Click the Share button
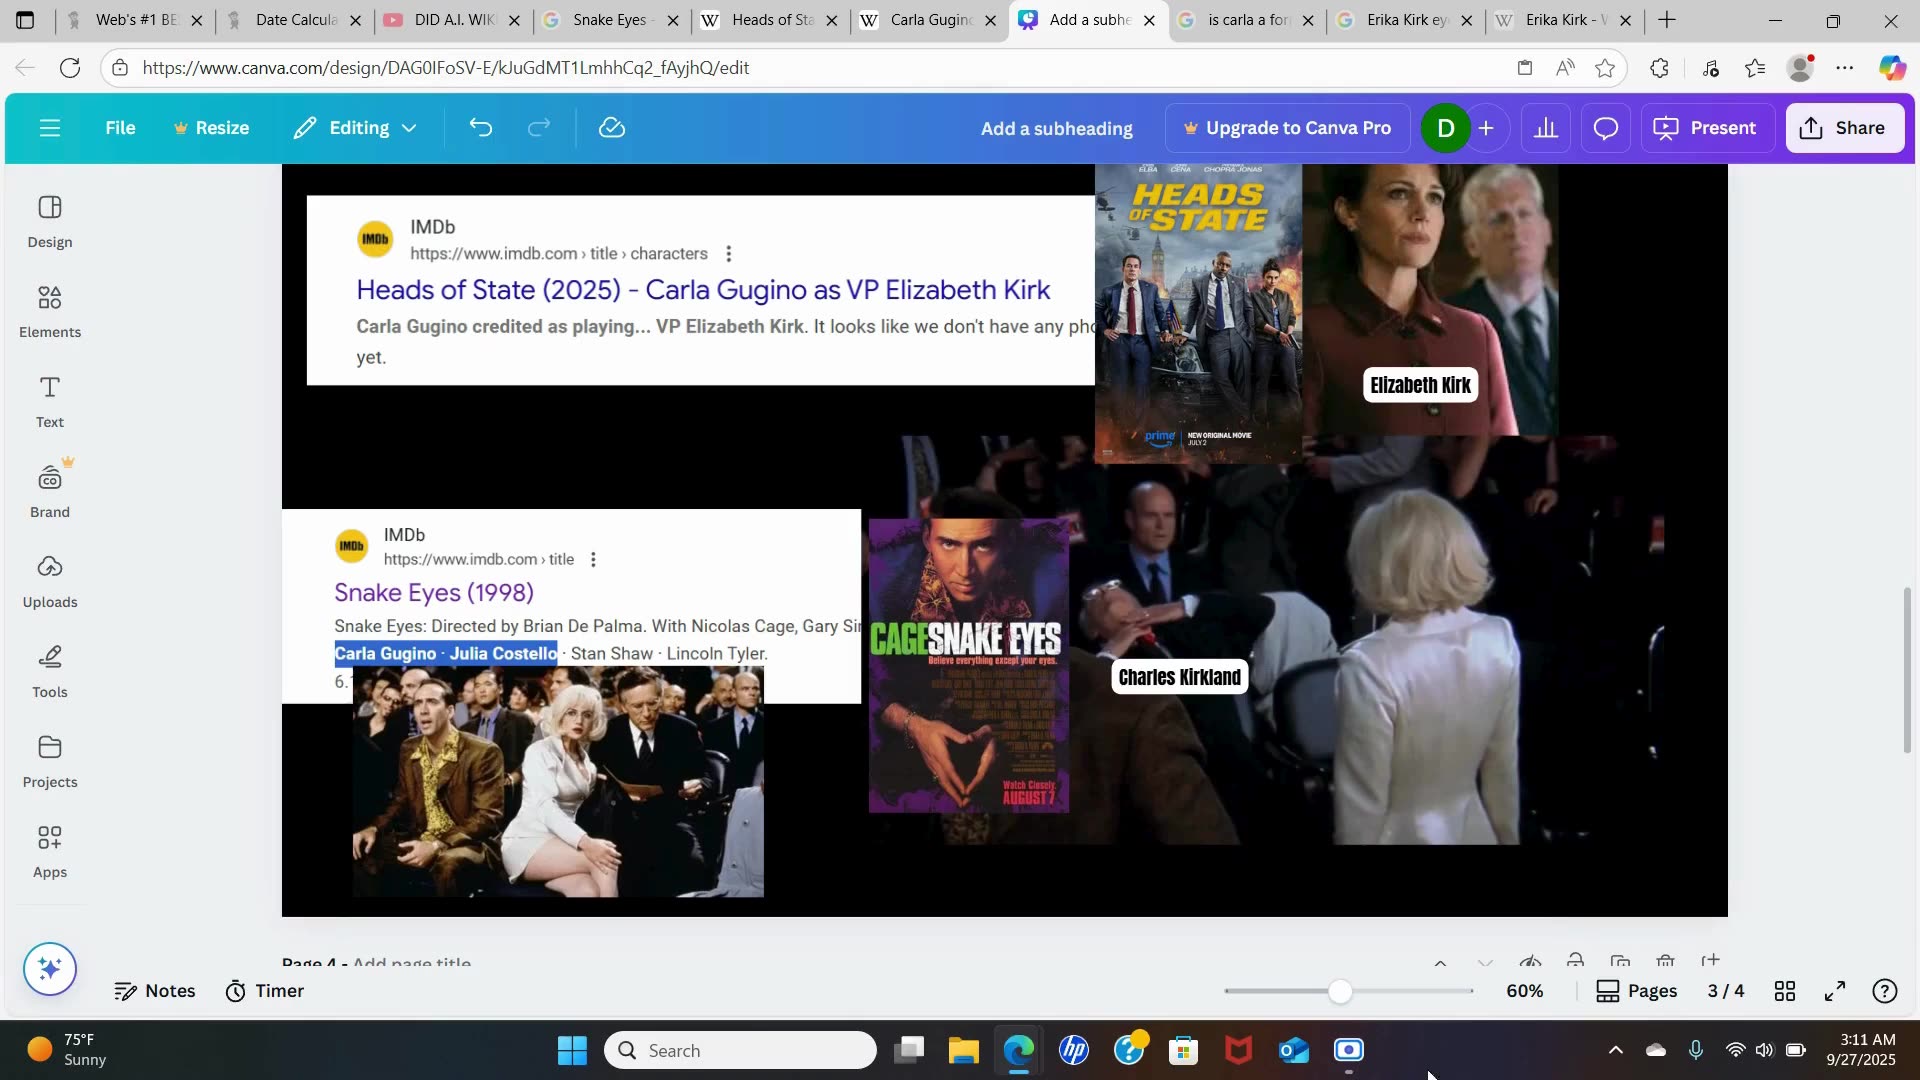Image resolution: width=1920 pixels, height=1080 pixels. click(x=1844, y=128)
